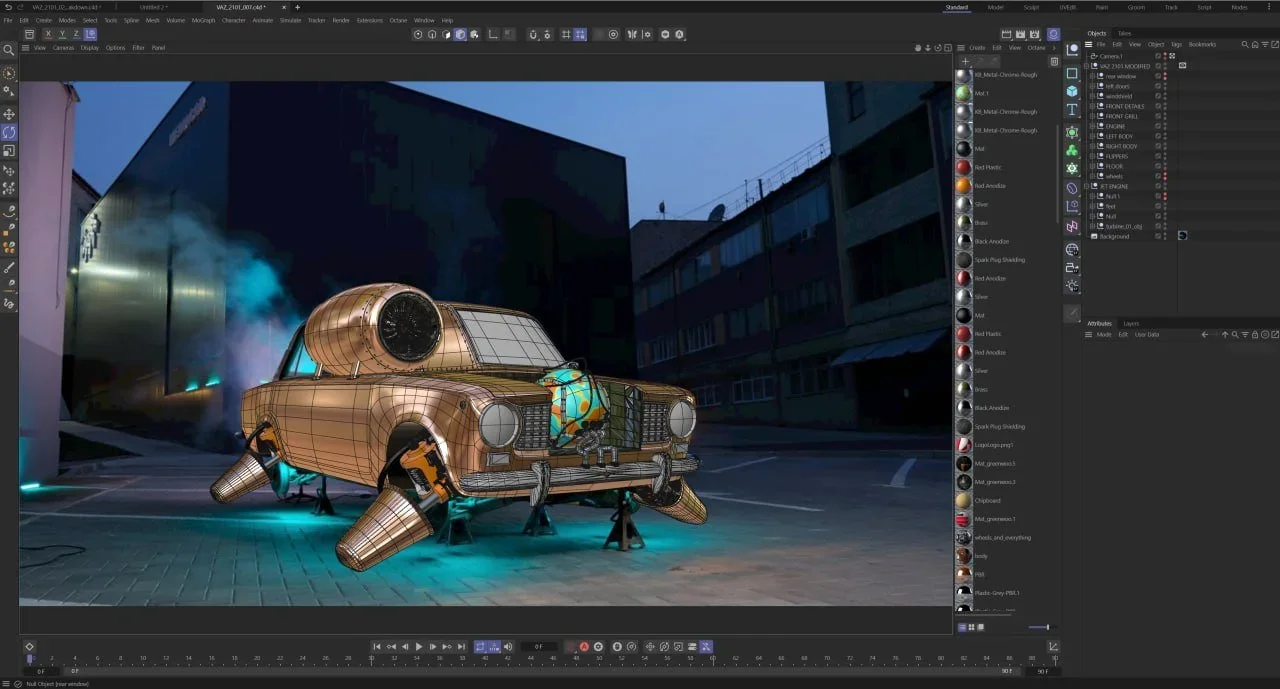Select the Move tool in left toolbar
Screen dimensions: 1280x689
[x=9, y=114]
